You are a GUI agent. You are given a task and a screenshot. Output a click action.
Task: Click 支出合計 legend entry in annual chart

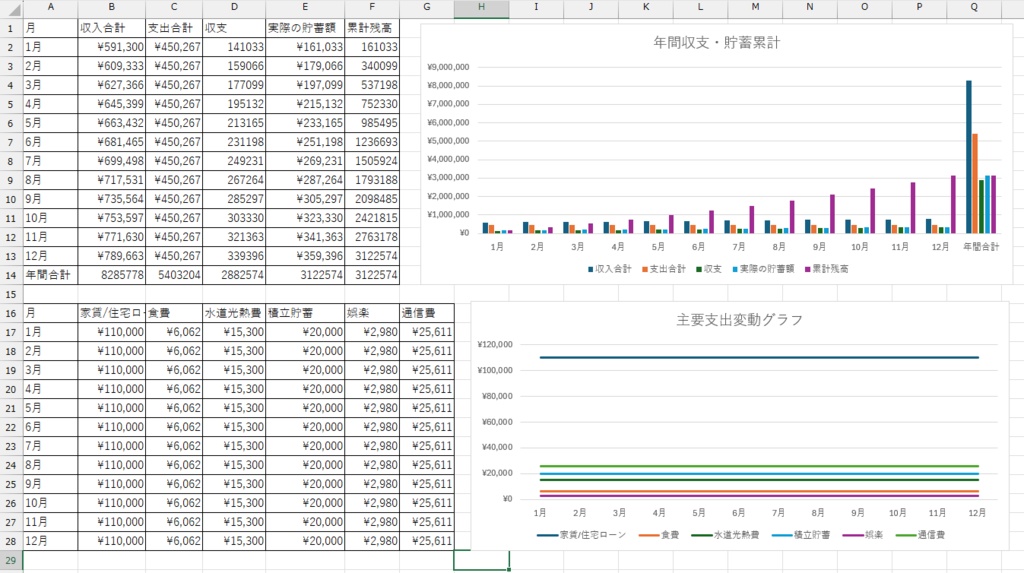click(x=664, y=269)
